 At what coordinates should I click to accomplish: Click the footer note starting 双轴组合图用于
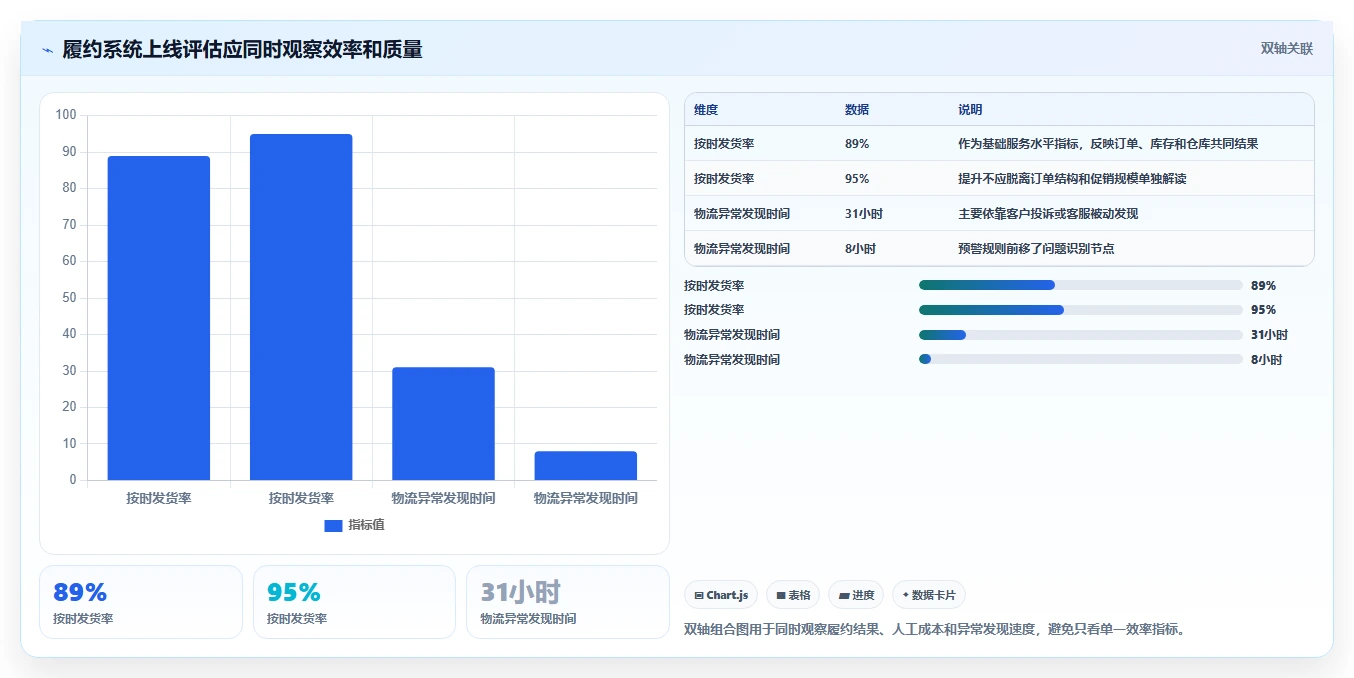934,629
